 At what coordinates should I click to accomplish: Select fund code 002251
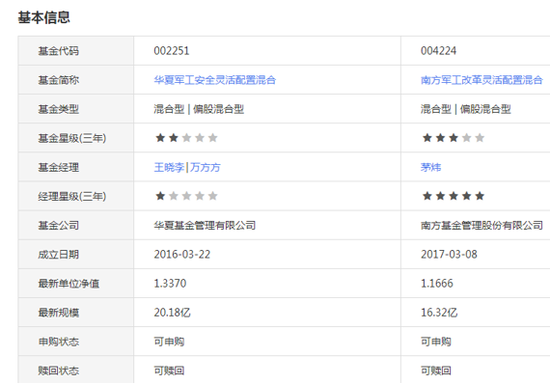(172, 51)
